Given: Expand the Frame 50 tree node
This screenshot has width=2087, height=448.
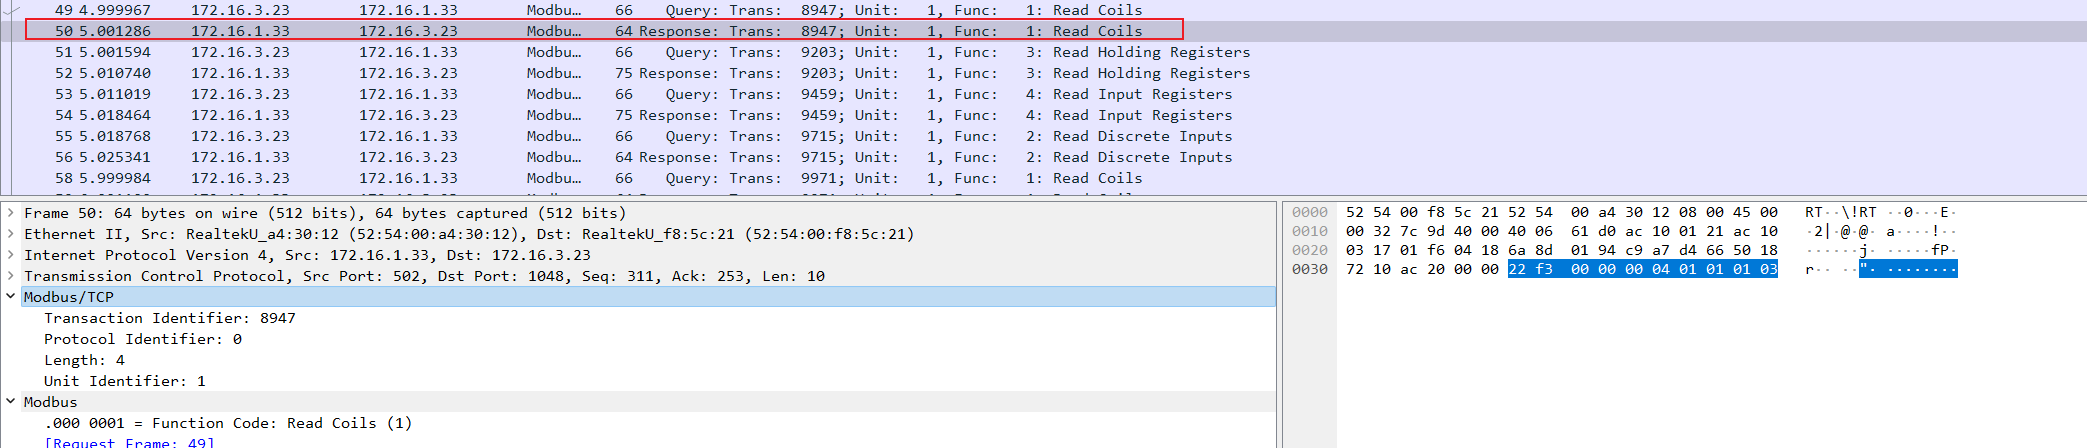Looking at the screenshot, I should 11,213.
